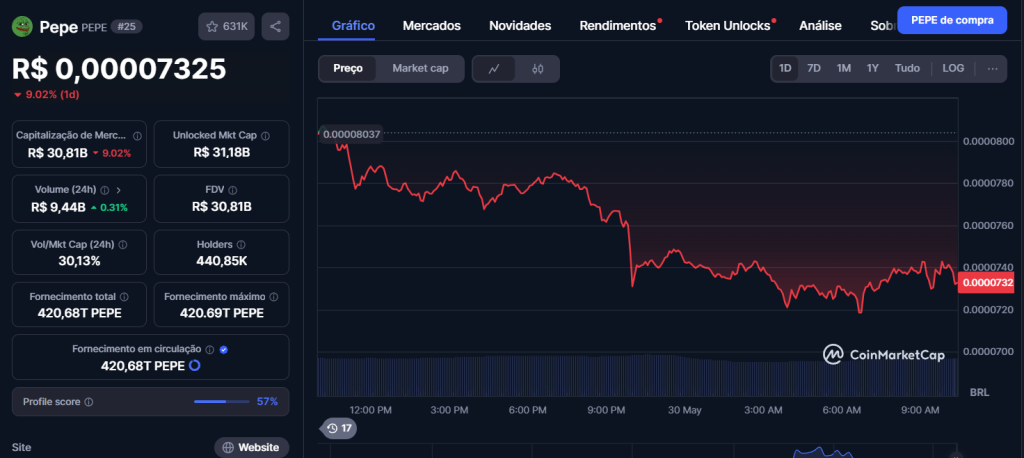Open the Mercados tab
Image resolution: width=1024 pixels, height=458 pixels.
pos(432,26)
